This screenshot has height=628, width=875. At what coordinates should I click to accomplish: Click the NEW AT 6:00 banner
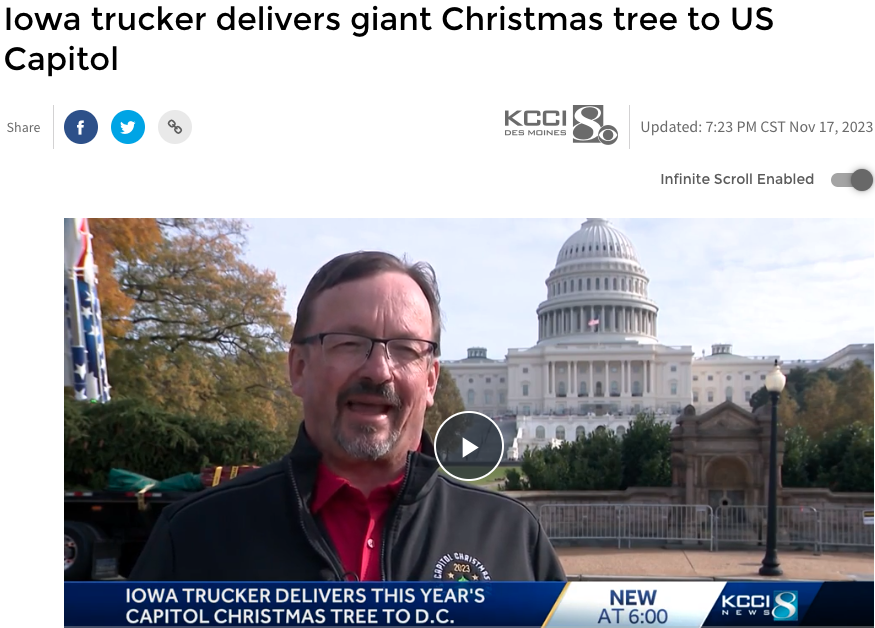(632, 606)
